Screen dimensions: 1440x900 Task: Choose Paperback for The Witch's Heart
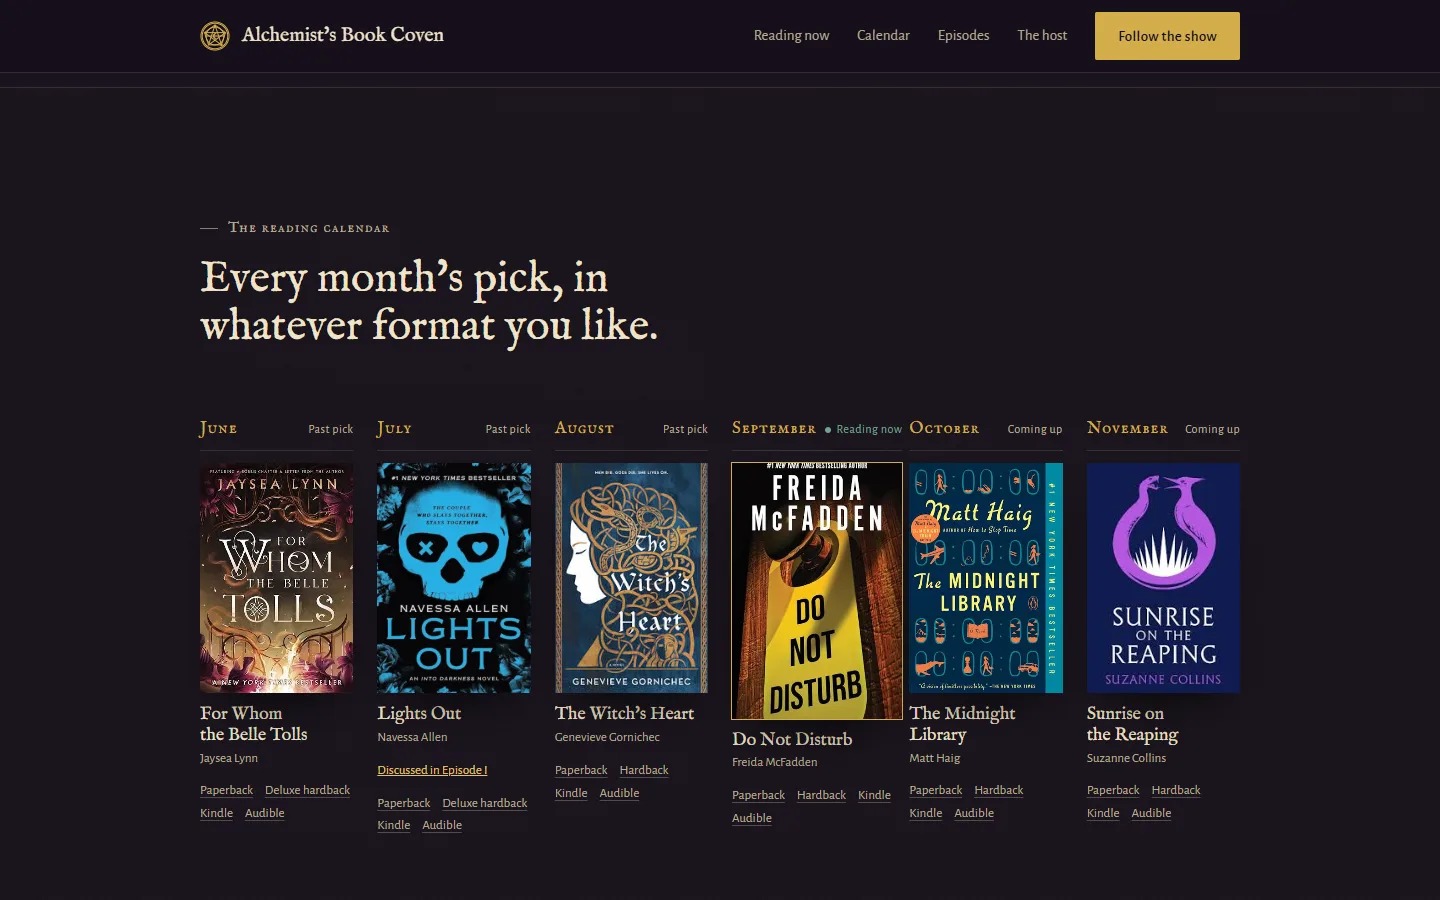[581, 770]
